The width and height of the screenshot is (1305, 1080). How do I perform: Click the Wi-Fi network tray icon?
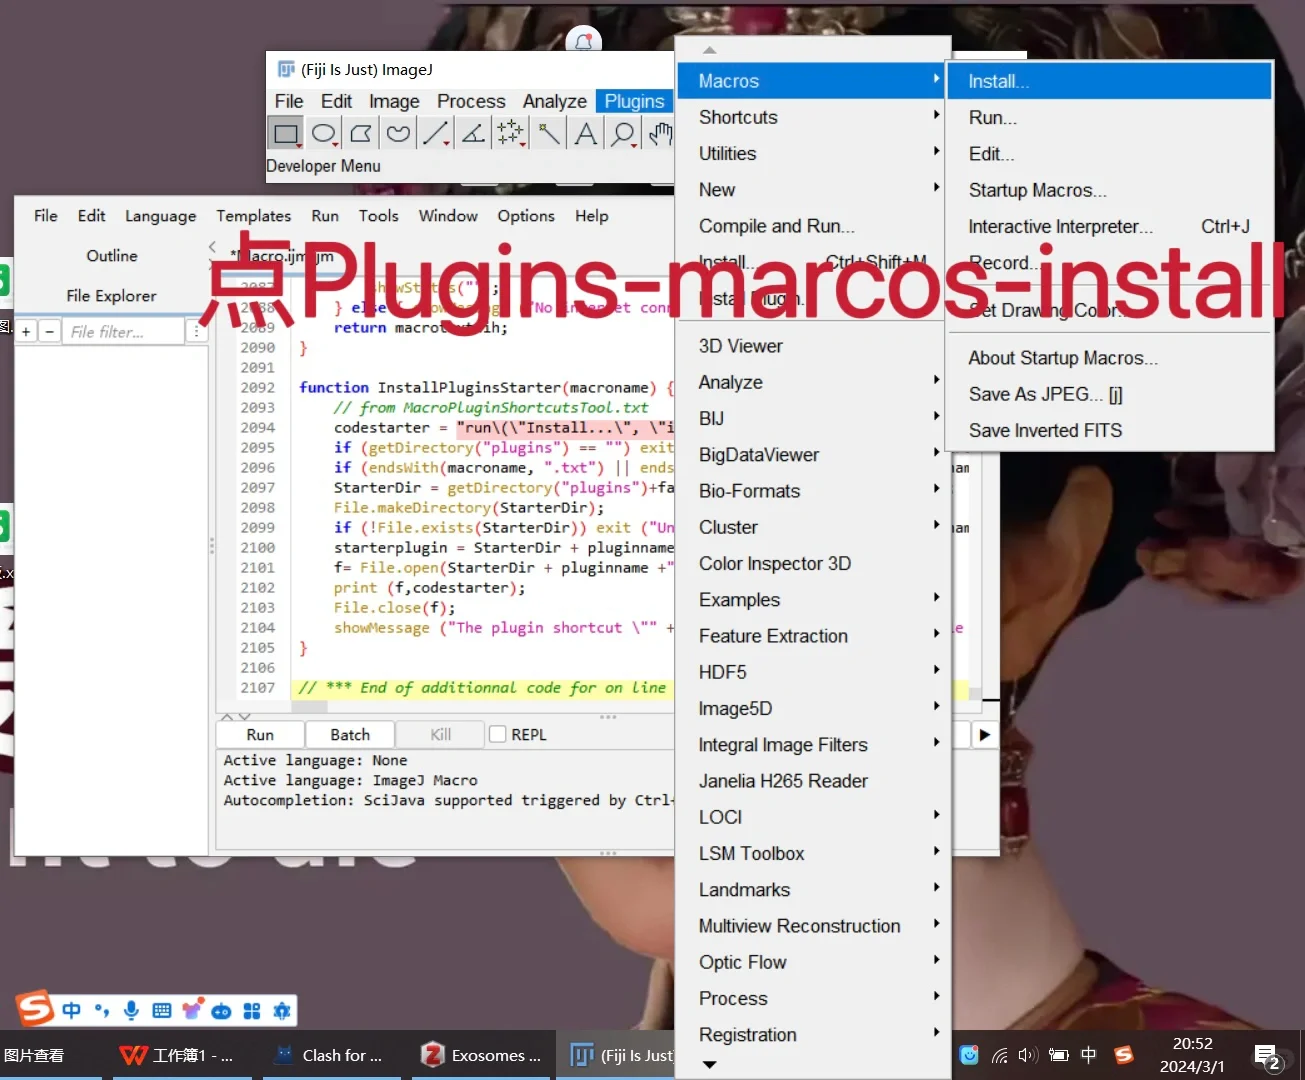coord(999,1055)
